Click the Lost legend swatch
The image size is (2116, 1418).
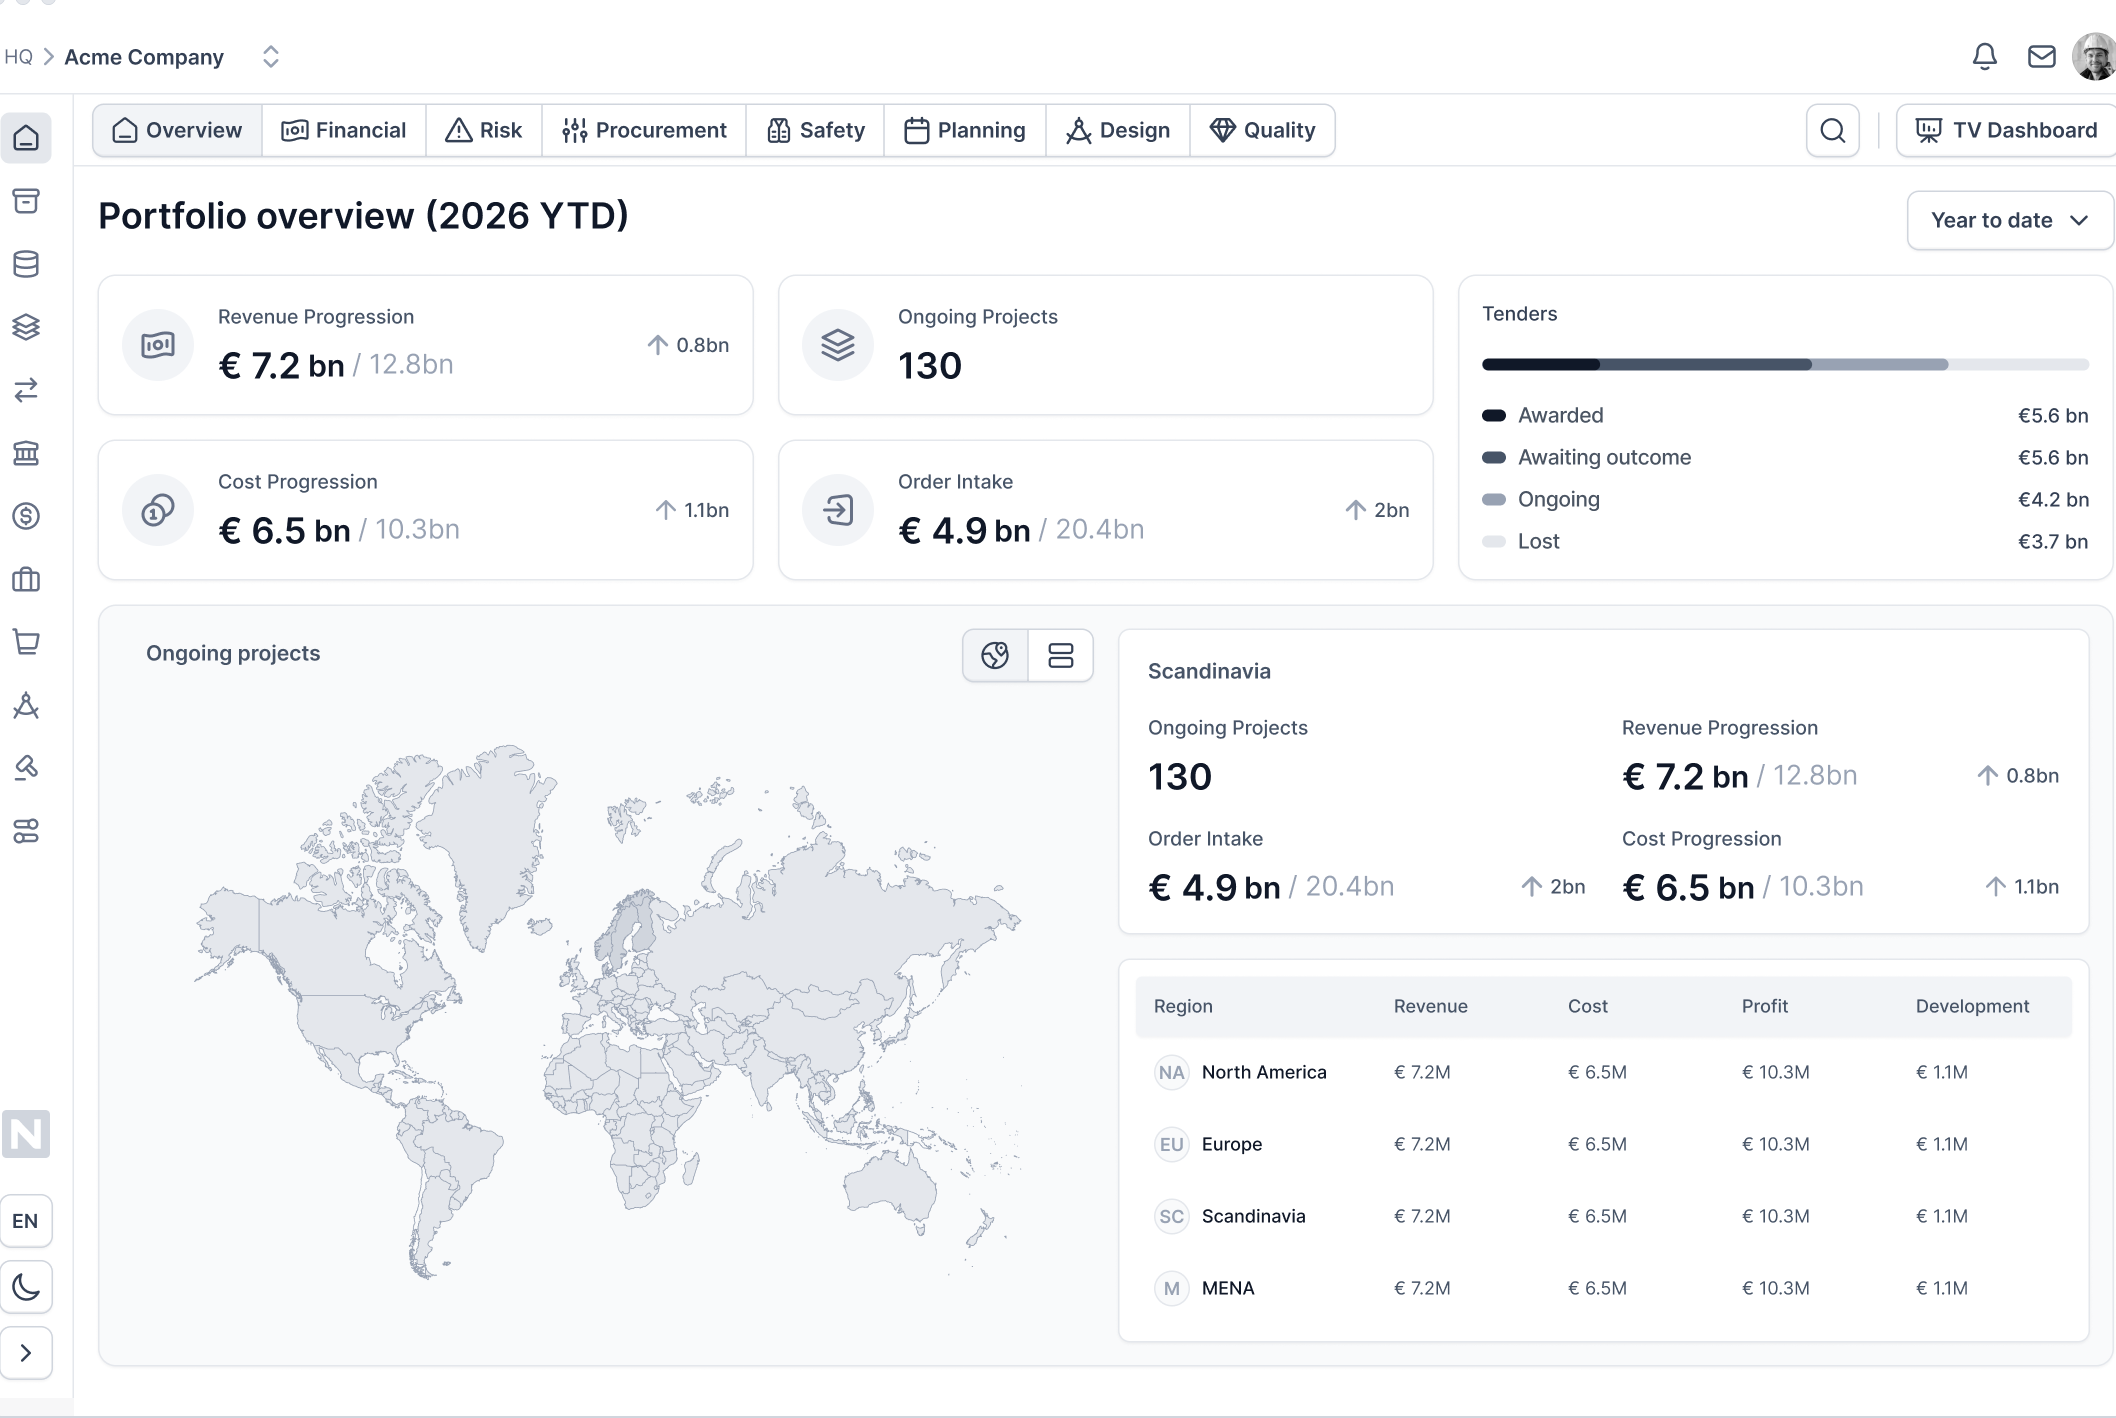[x=1494, y=541]
